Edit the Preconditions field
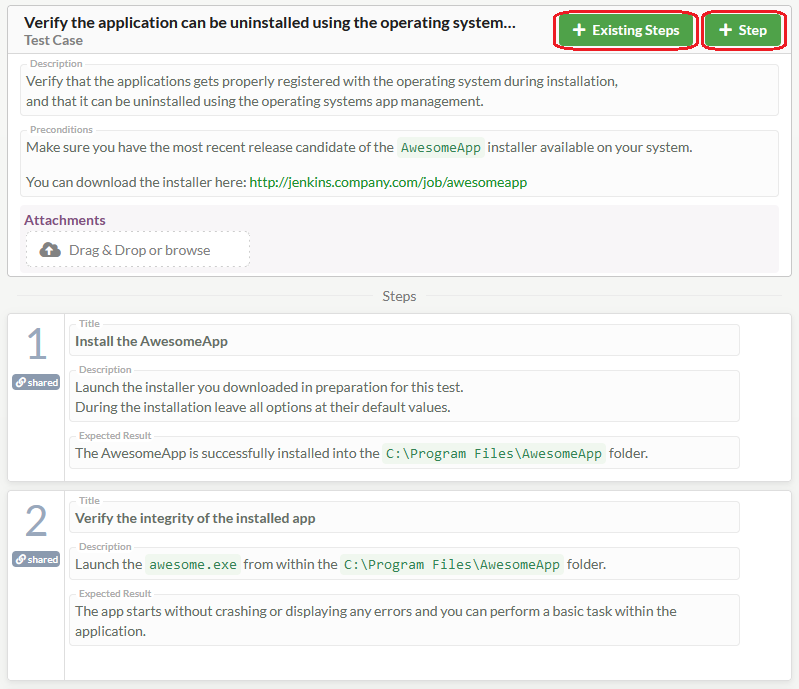This screenshot has width=799, height=689. coord(398,164)
